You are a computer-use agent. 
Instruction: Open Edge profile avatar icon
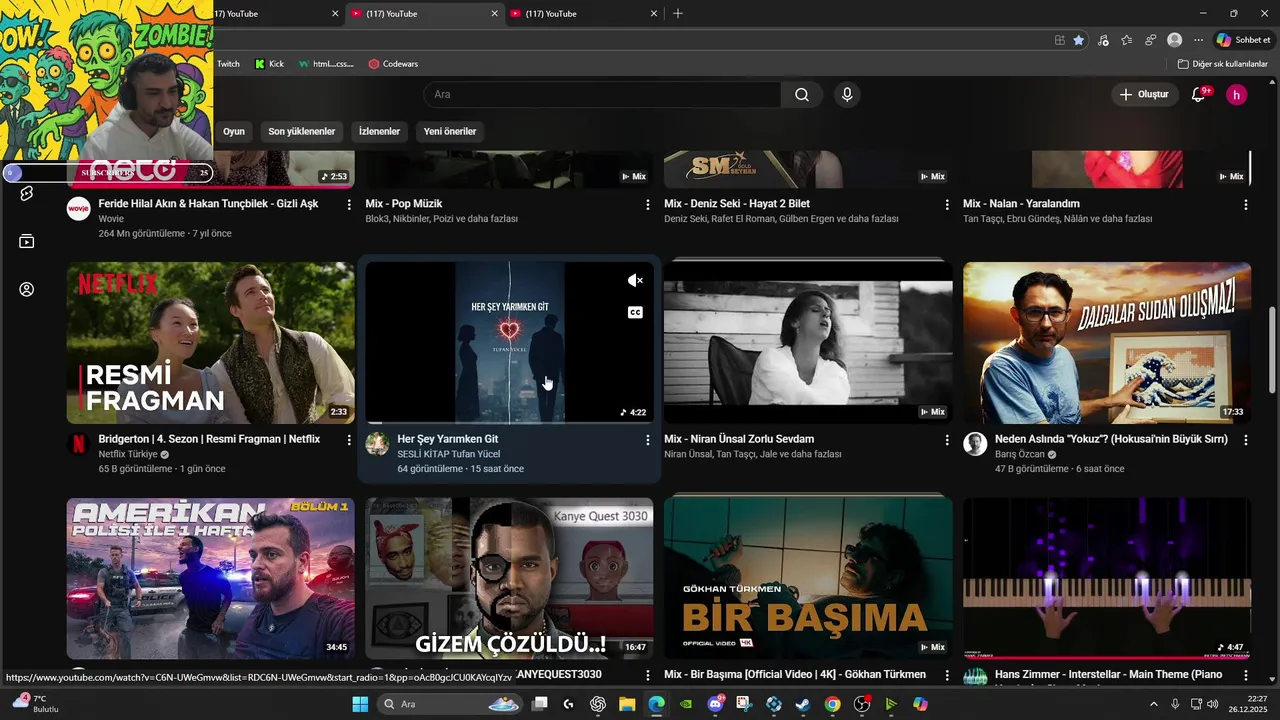1174,40
